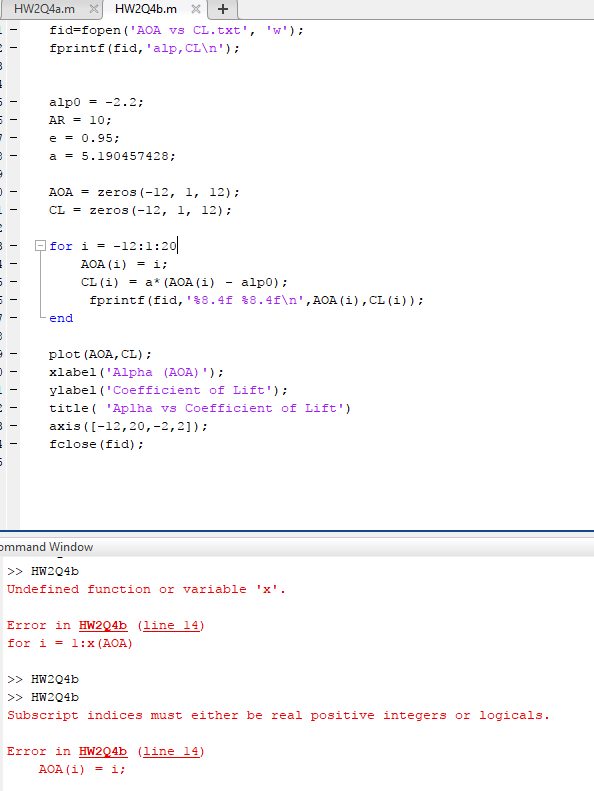Click the 'plot(AOA,CL);' line

pyautogui.click(x=100, y=355)
